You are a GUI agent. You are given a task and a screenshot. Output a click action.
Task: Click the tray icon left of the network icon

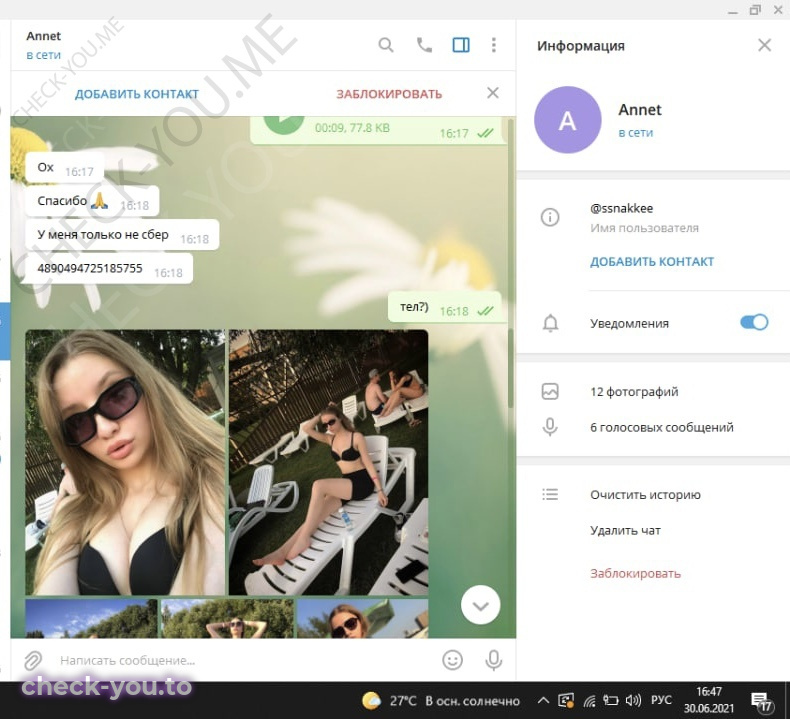(x=566, y=700)
